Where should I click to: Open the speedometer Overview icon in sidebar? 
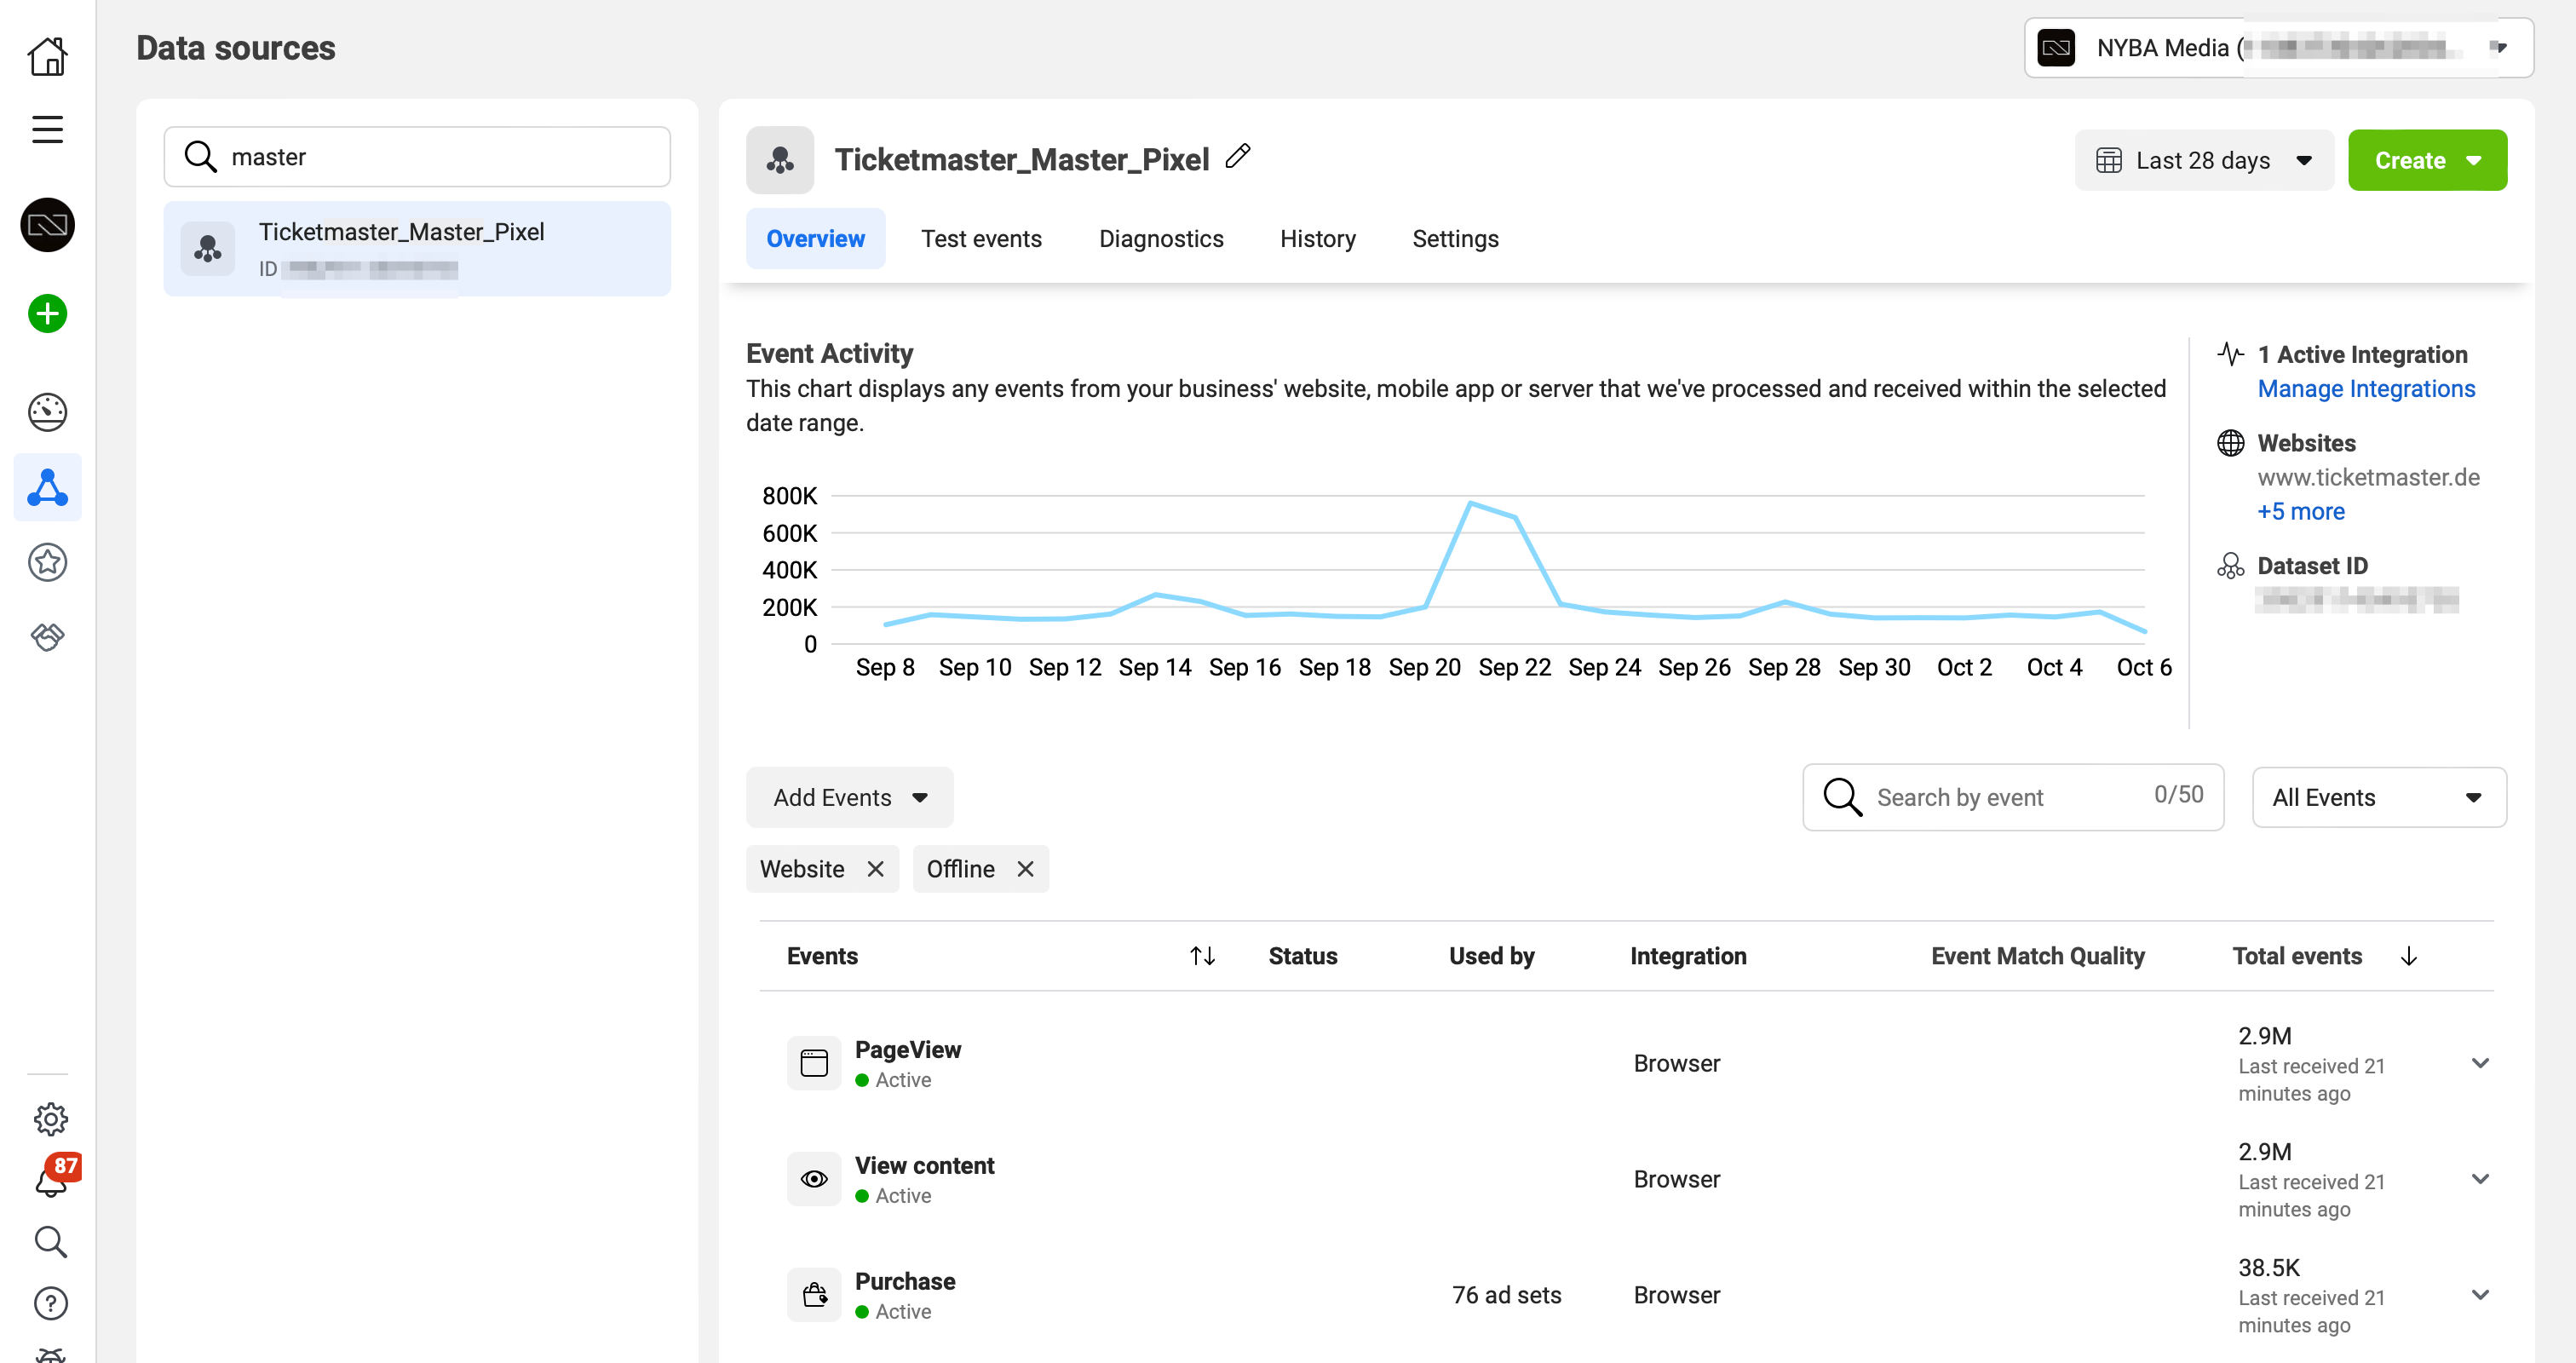(47, 411)
